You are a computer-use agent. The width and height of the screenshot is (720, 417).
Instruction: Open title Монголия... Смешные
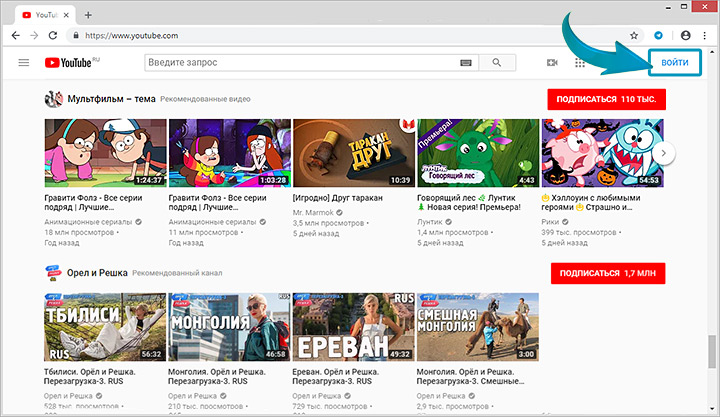click(470, 377)
